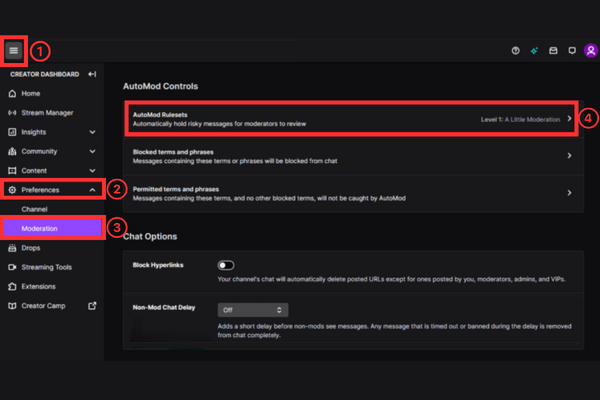600x400 pixels.
Task: Open Permitted terms and phrases arrow
Action: [569, 193]
